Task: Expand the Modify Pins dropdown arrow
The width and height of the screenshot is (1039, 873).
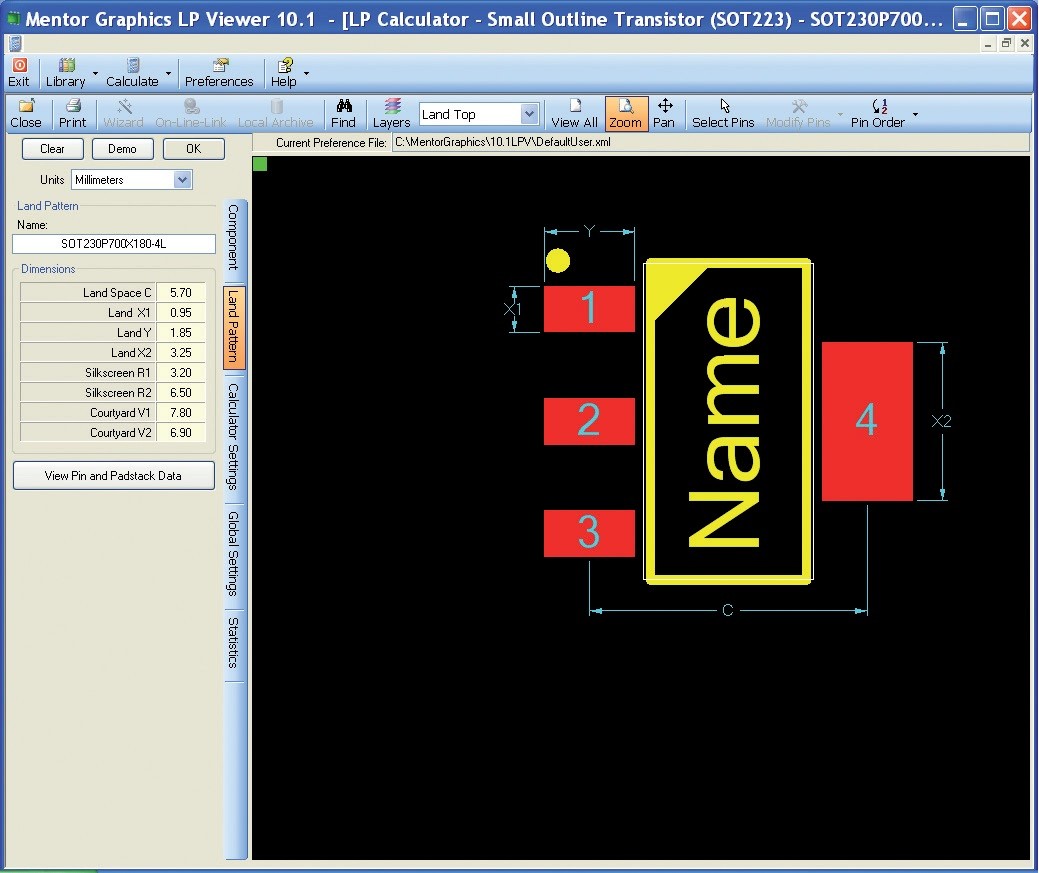Action: tap(840, 114)
